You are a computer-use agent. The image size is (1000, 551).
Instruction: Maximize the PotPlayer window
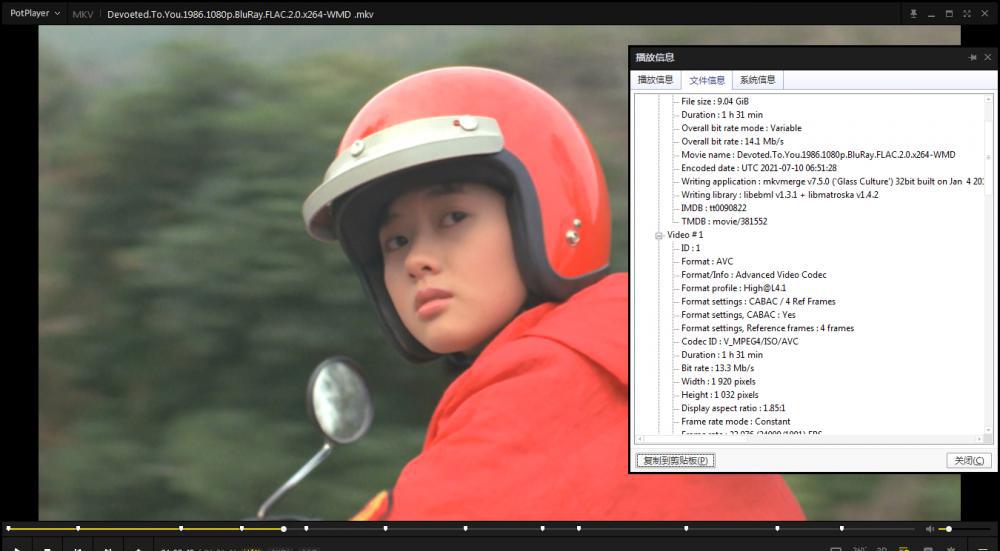click(949, 13)
